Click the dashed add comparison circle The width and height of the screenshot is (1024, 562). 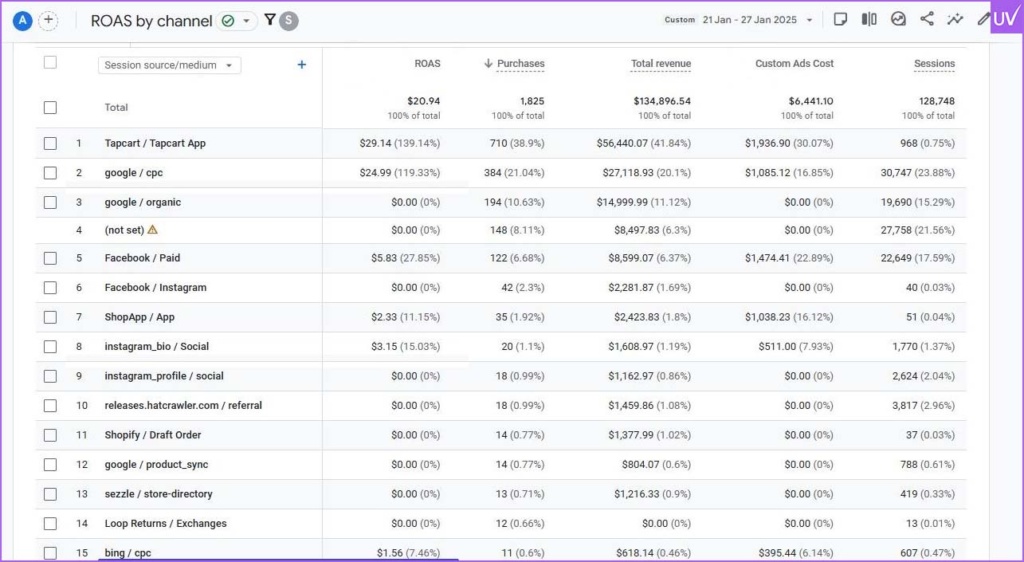coord(48,20)
